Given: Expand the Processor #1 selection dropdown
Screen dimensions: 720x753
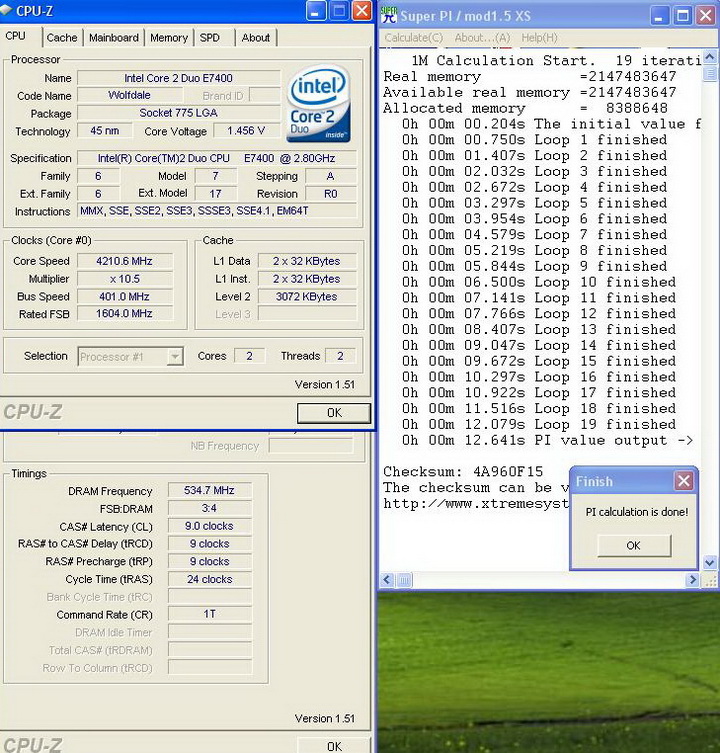Looking at the screenshot, I should 175,357.
